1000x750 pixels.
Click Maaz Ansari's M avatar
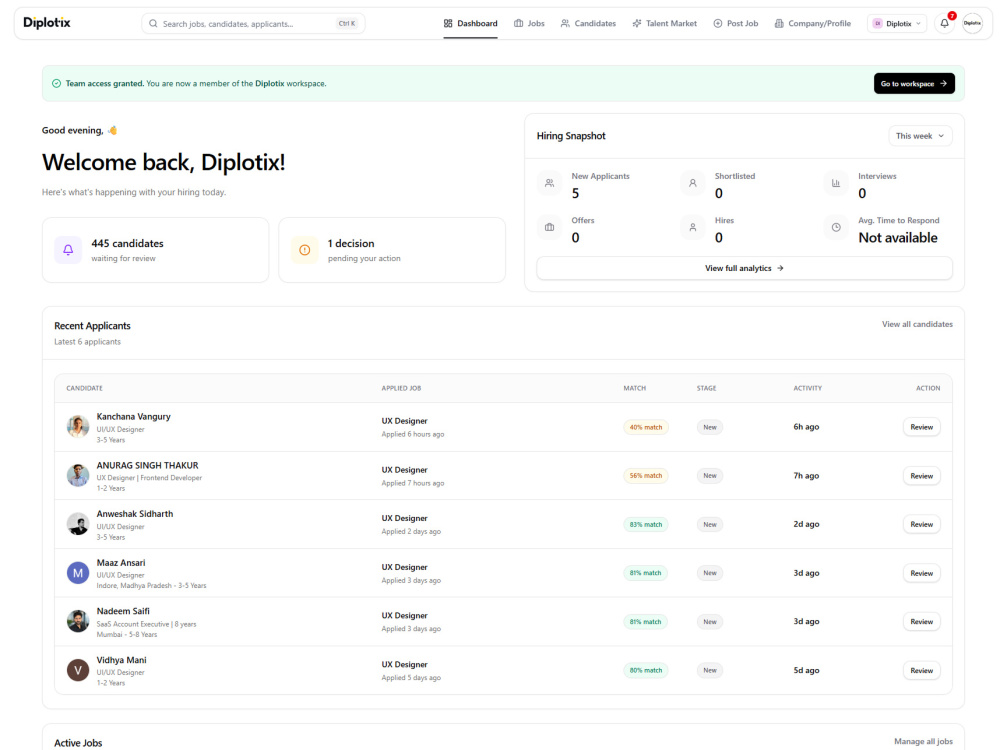(78, 573)
